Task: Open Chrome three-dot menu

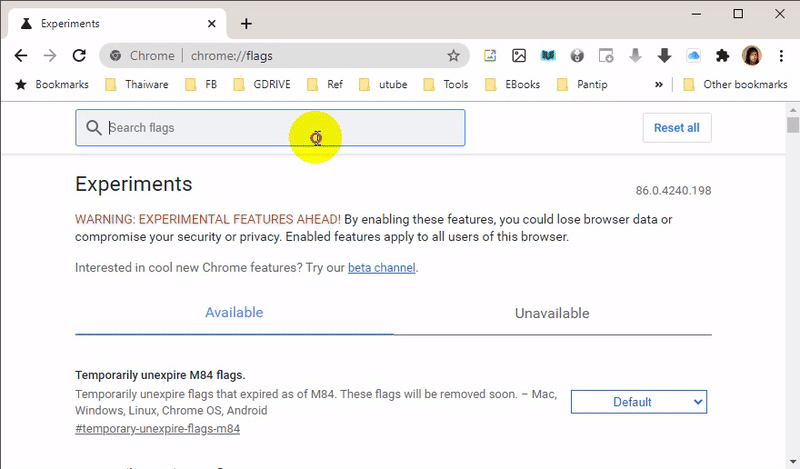Action: pyautogui.click(x=781, y=56)
